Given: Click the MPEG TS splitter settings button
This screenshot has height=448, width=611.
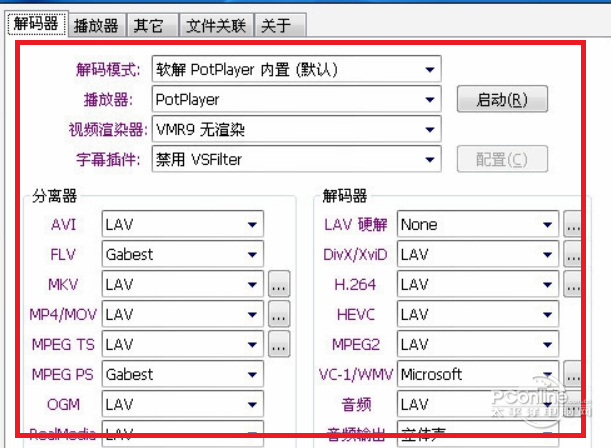Looking at the screenshot, I should (279, 344).
